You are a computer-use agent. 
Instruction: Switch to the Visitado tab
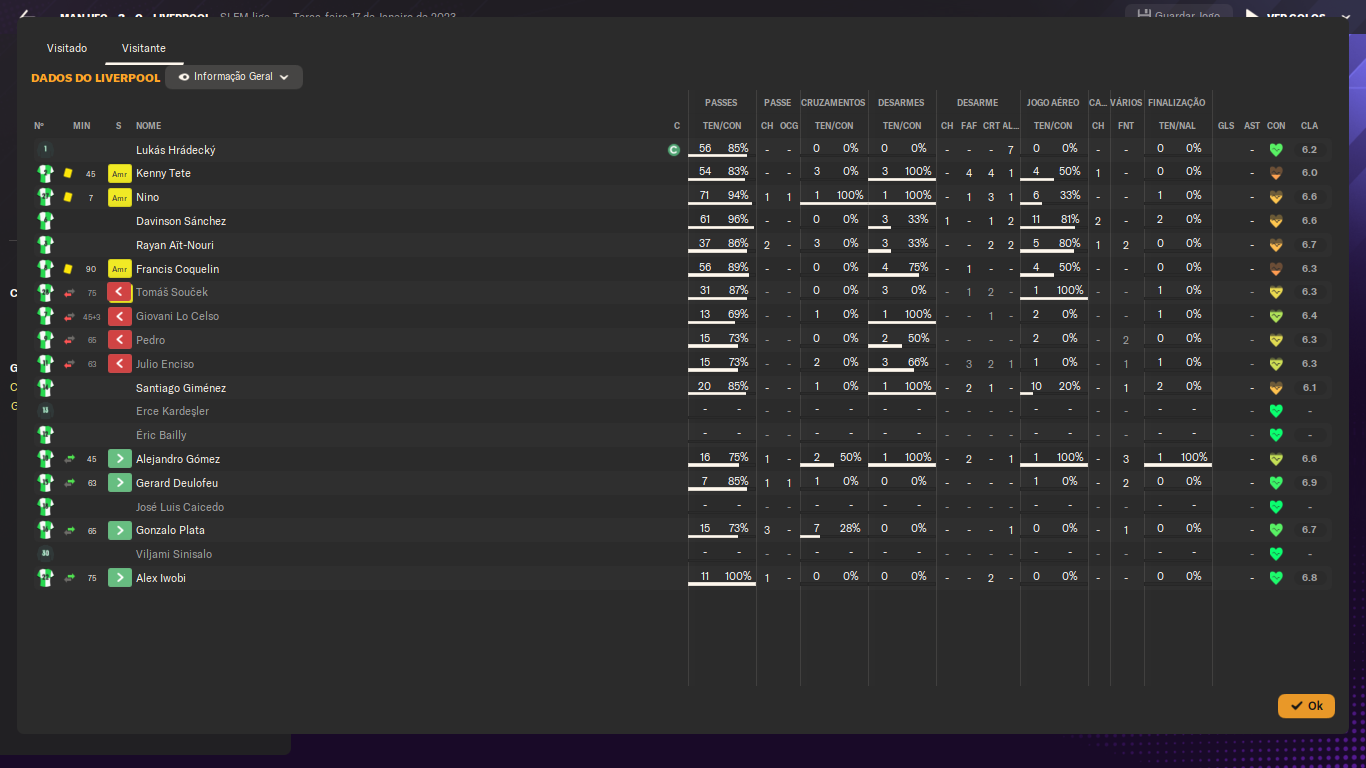[x=67, y=48]
